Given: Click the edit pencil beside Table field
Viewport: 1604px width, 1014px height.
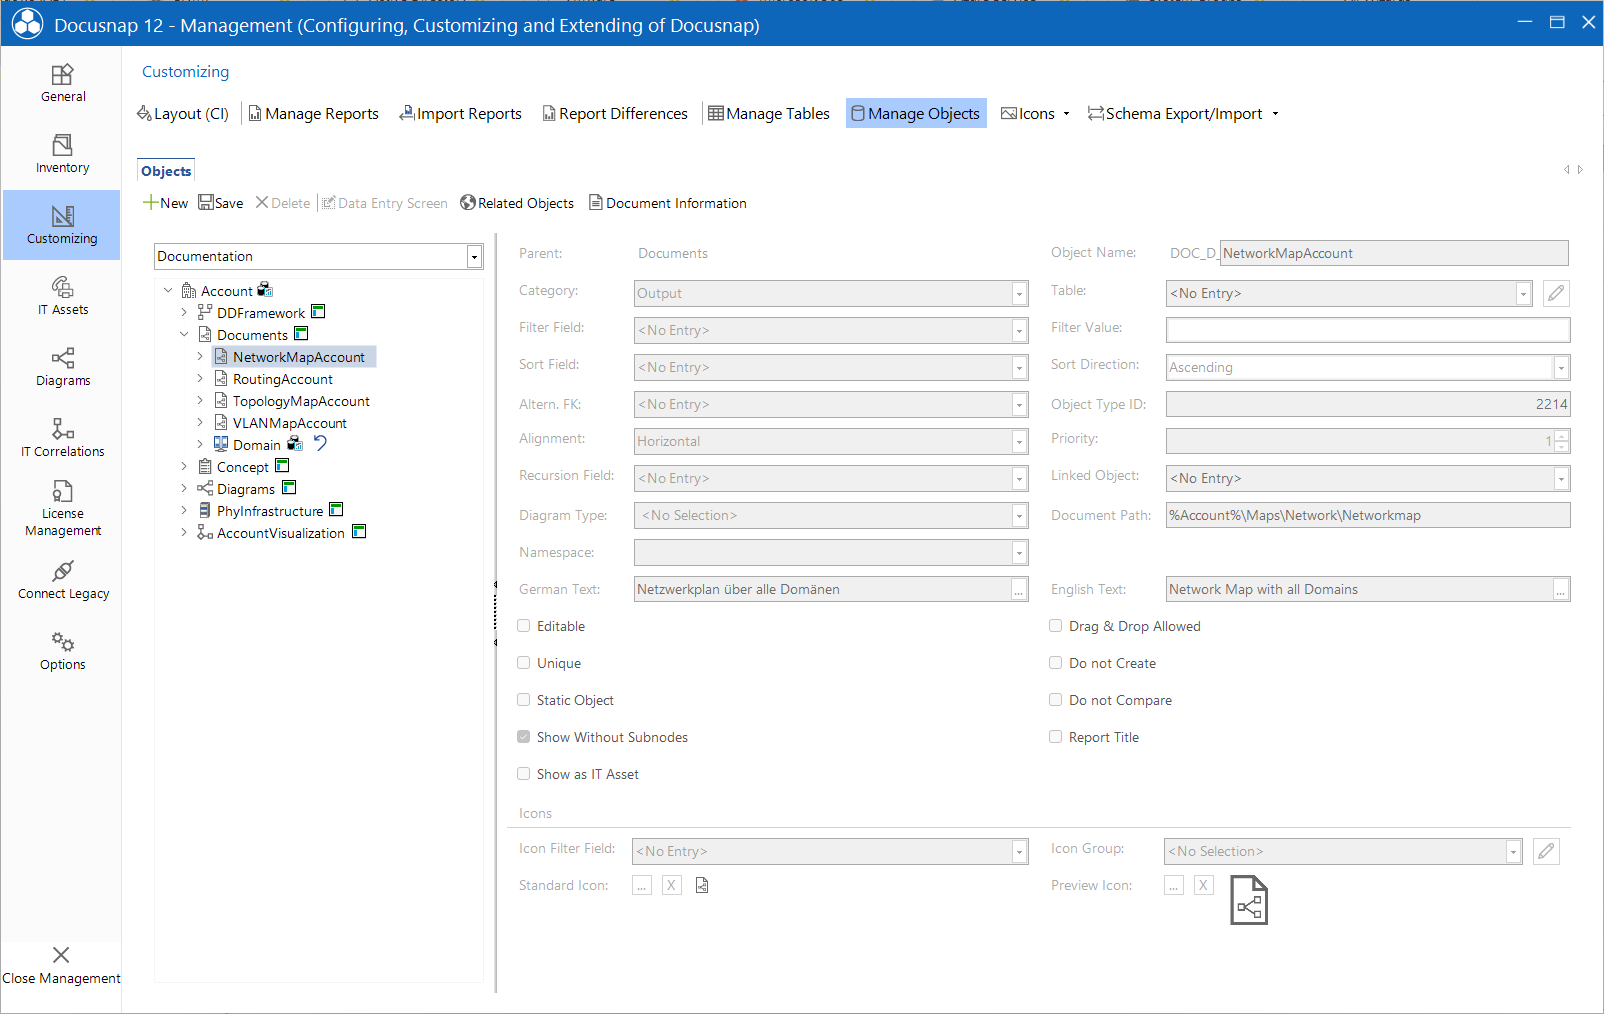Looking at the screenshot, I should (1555, 293).
